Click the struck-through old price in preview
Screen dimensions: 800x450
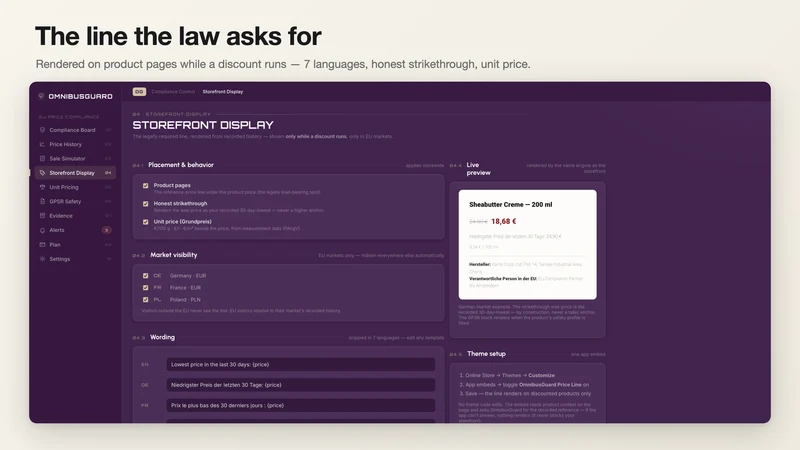click(x=478, y=222)
